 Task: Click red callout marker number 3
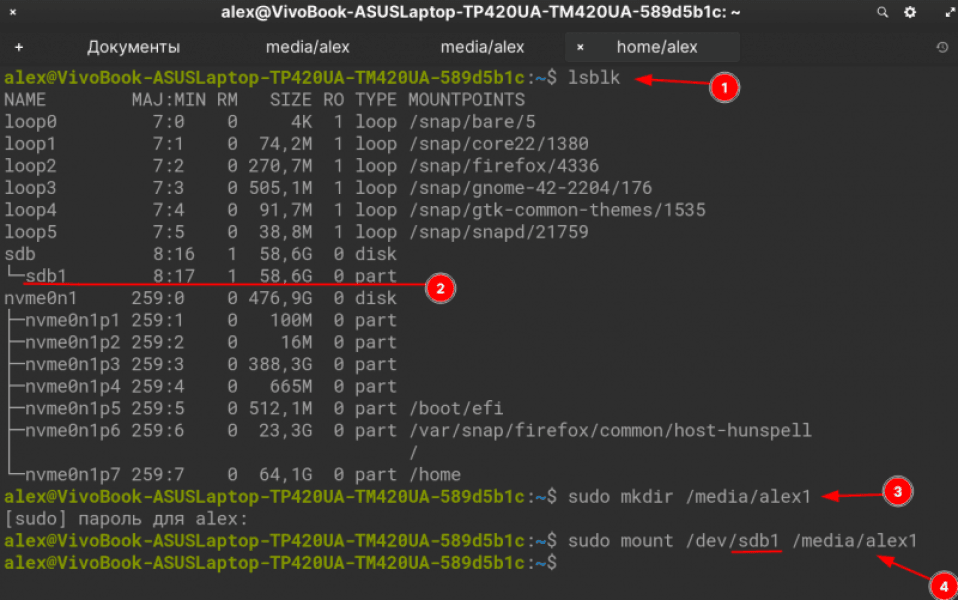[897, 491]
